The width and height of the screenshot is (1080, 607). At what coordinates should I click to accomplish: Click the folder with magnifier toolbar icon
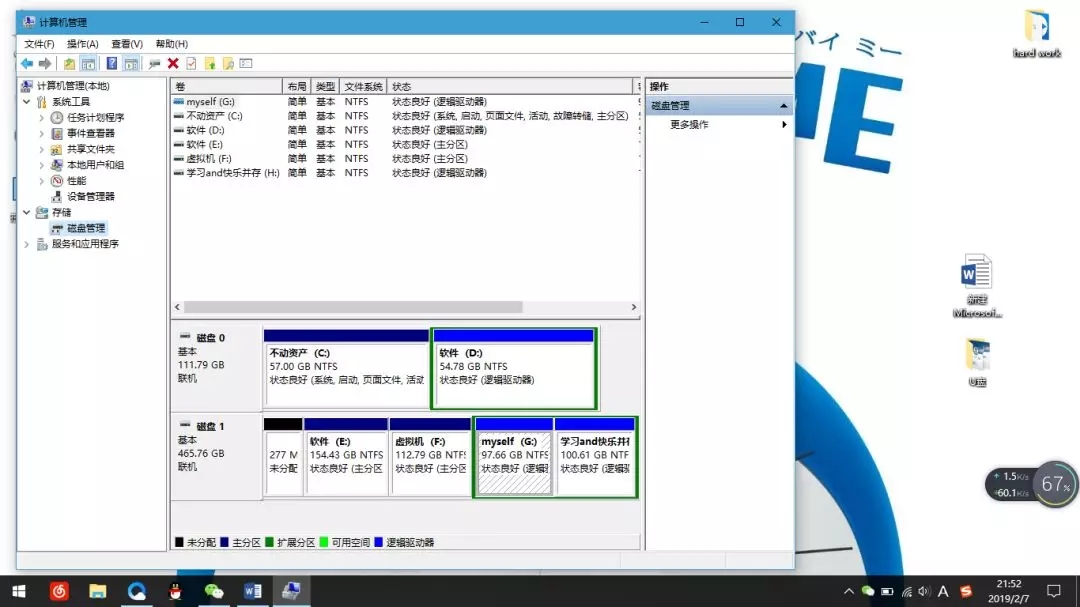[228, 63]
